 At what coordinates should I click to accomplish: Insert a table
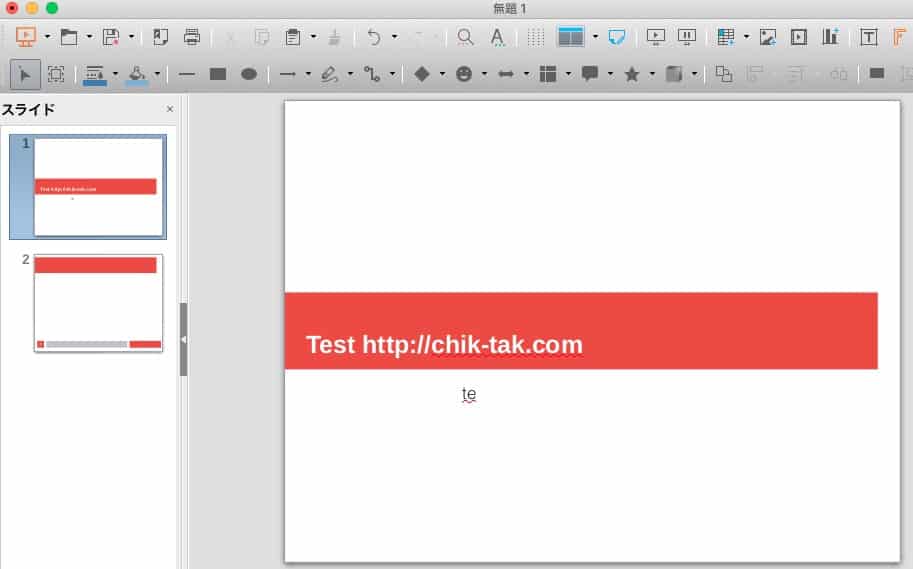point(726,37)
